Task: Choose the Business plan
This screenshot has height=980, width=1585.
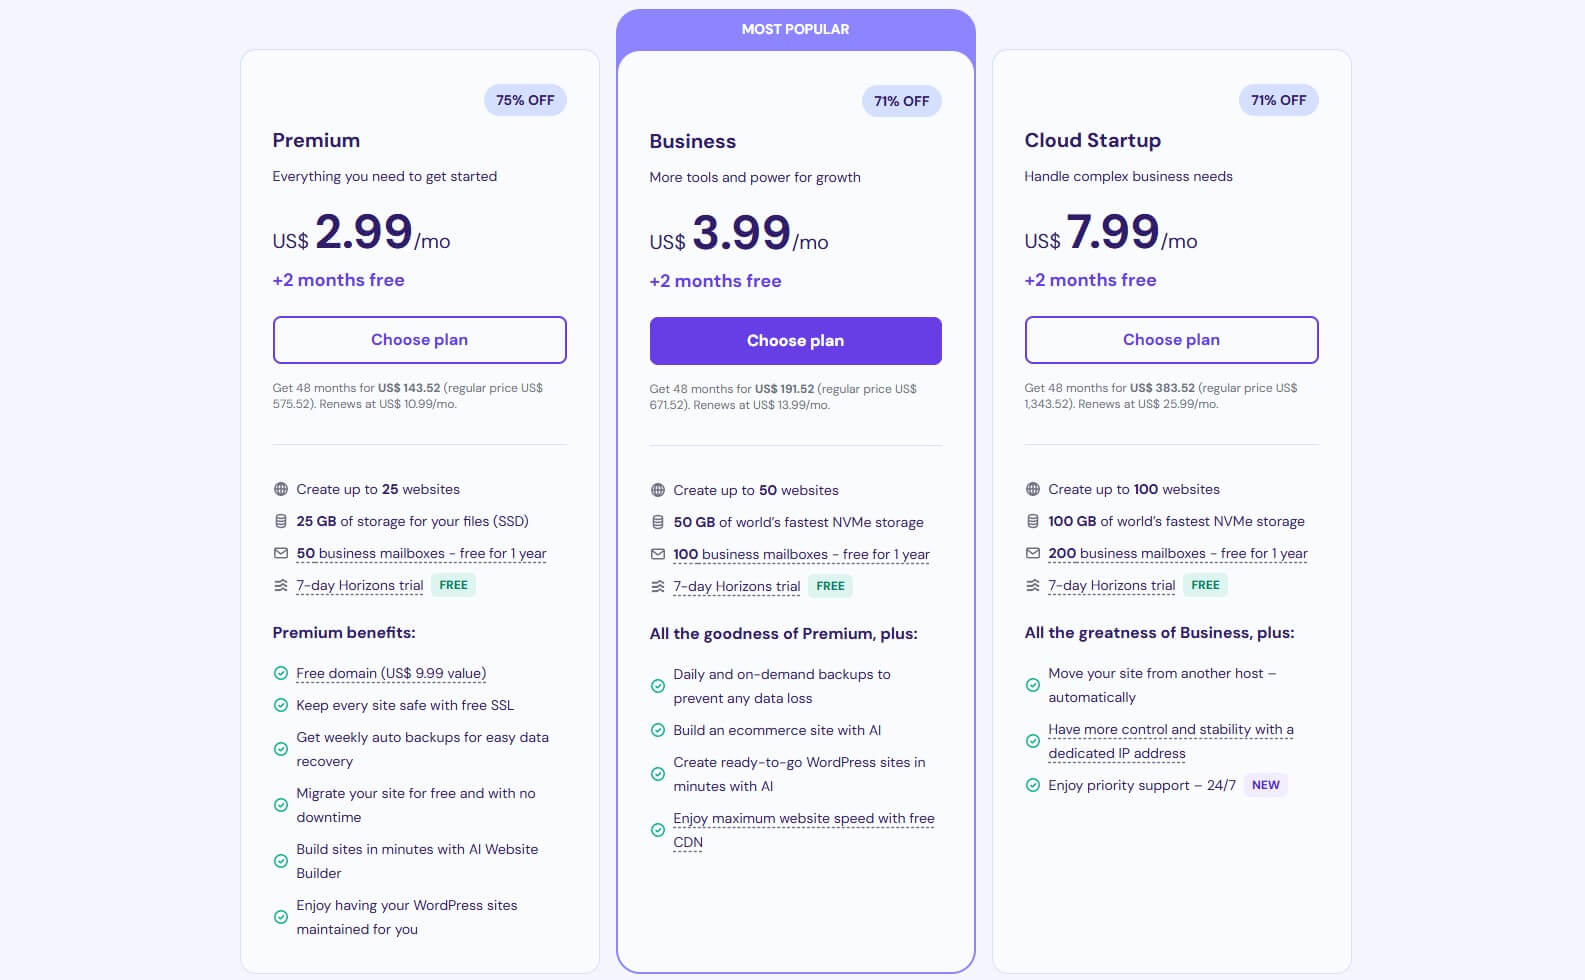Action: [795, 340]
